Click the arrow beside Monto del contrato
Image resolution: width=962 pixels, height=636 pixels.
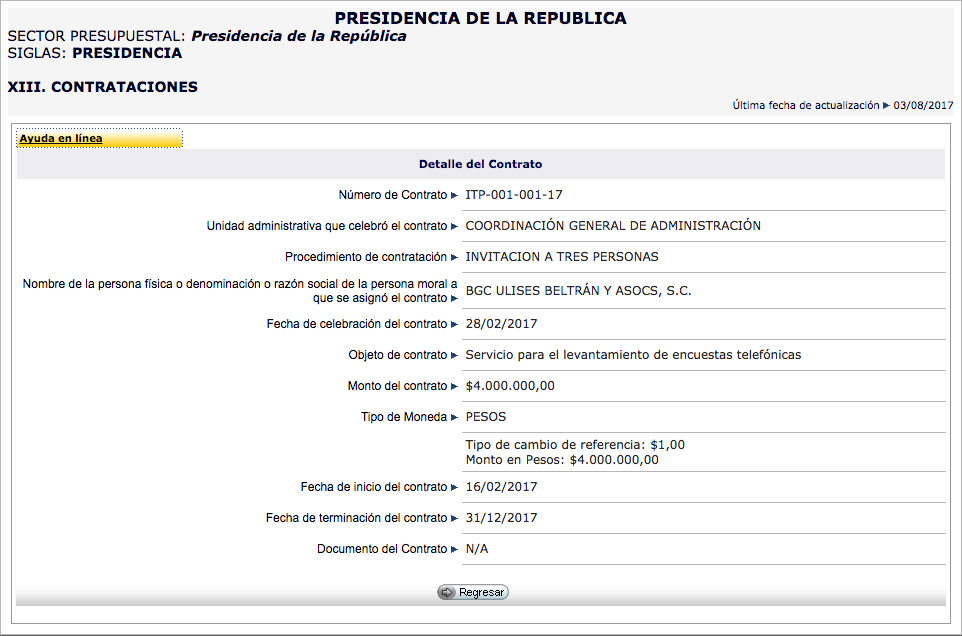[x=454, y=386]
